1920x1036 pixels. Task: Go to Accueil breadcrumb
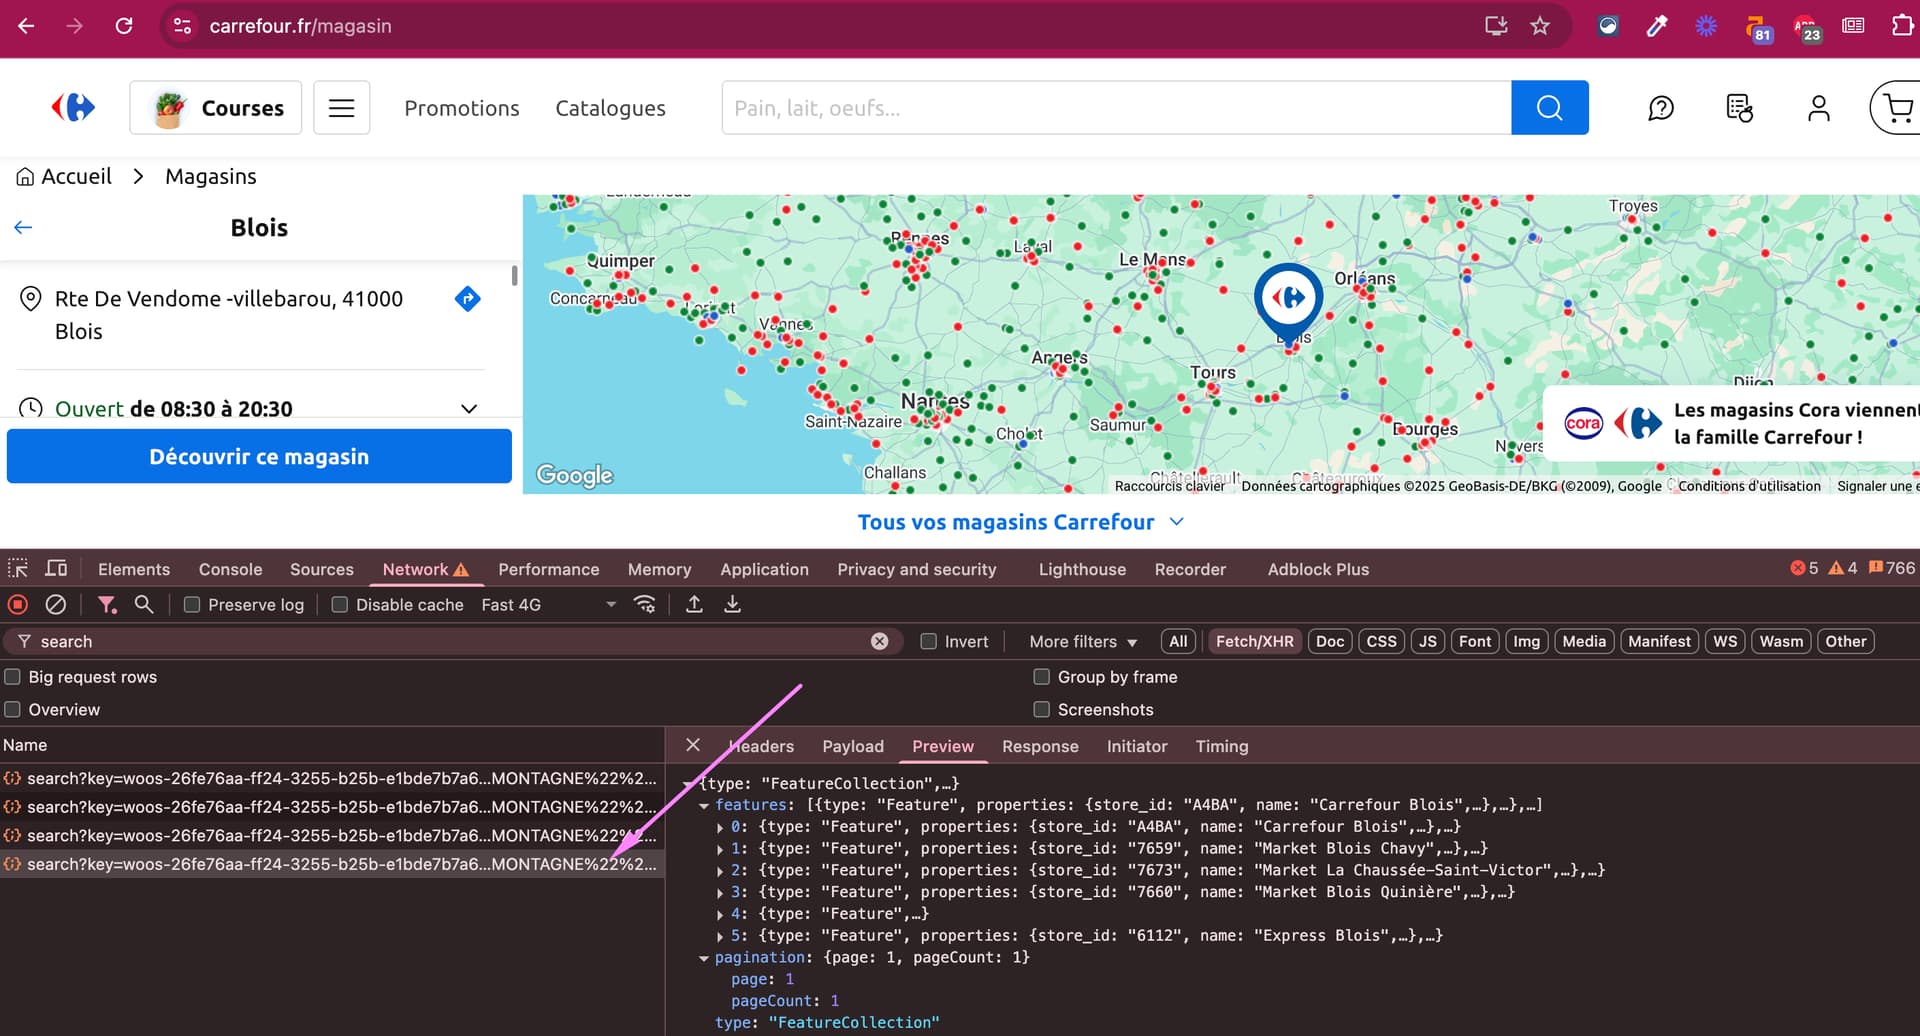tap(65, 176)
